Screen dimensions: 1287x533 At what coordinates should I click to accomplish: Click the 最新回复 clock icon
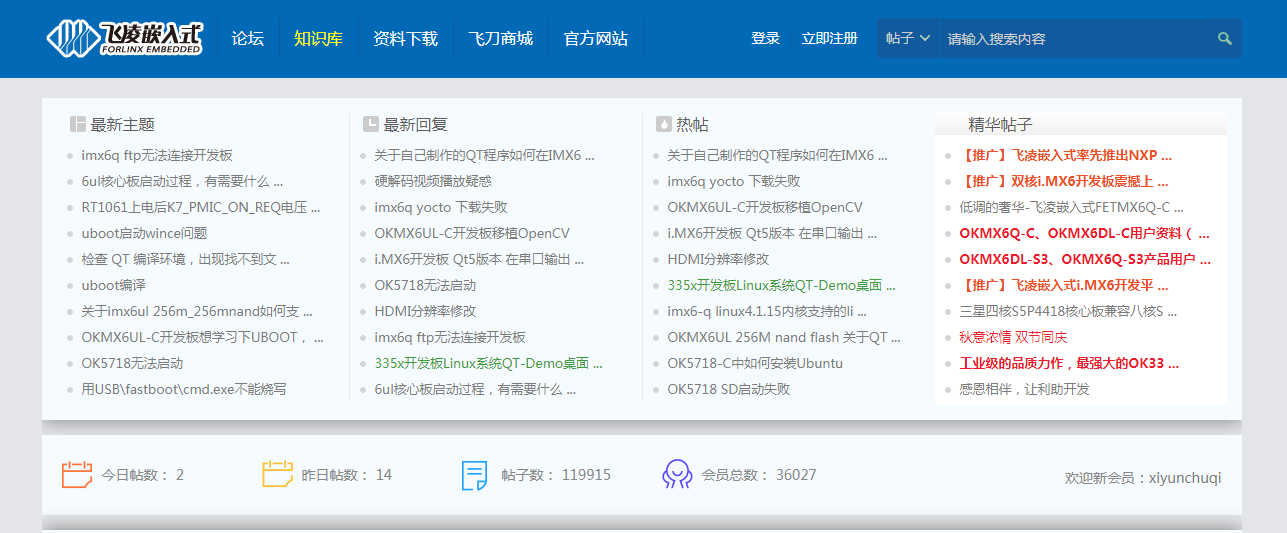click(370, 124)
